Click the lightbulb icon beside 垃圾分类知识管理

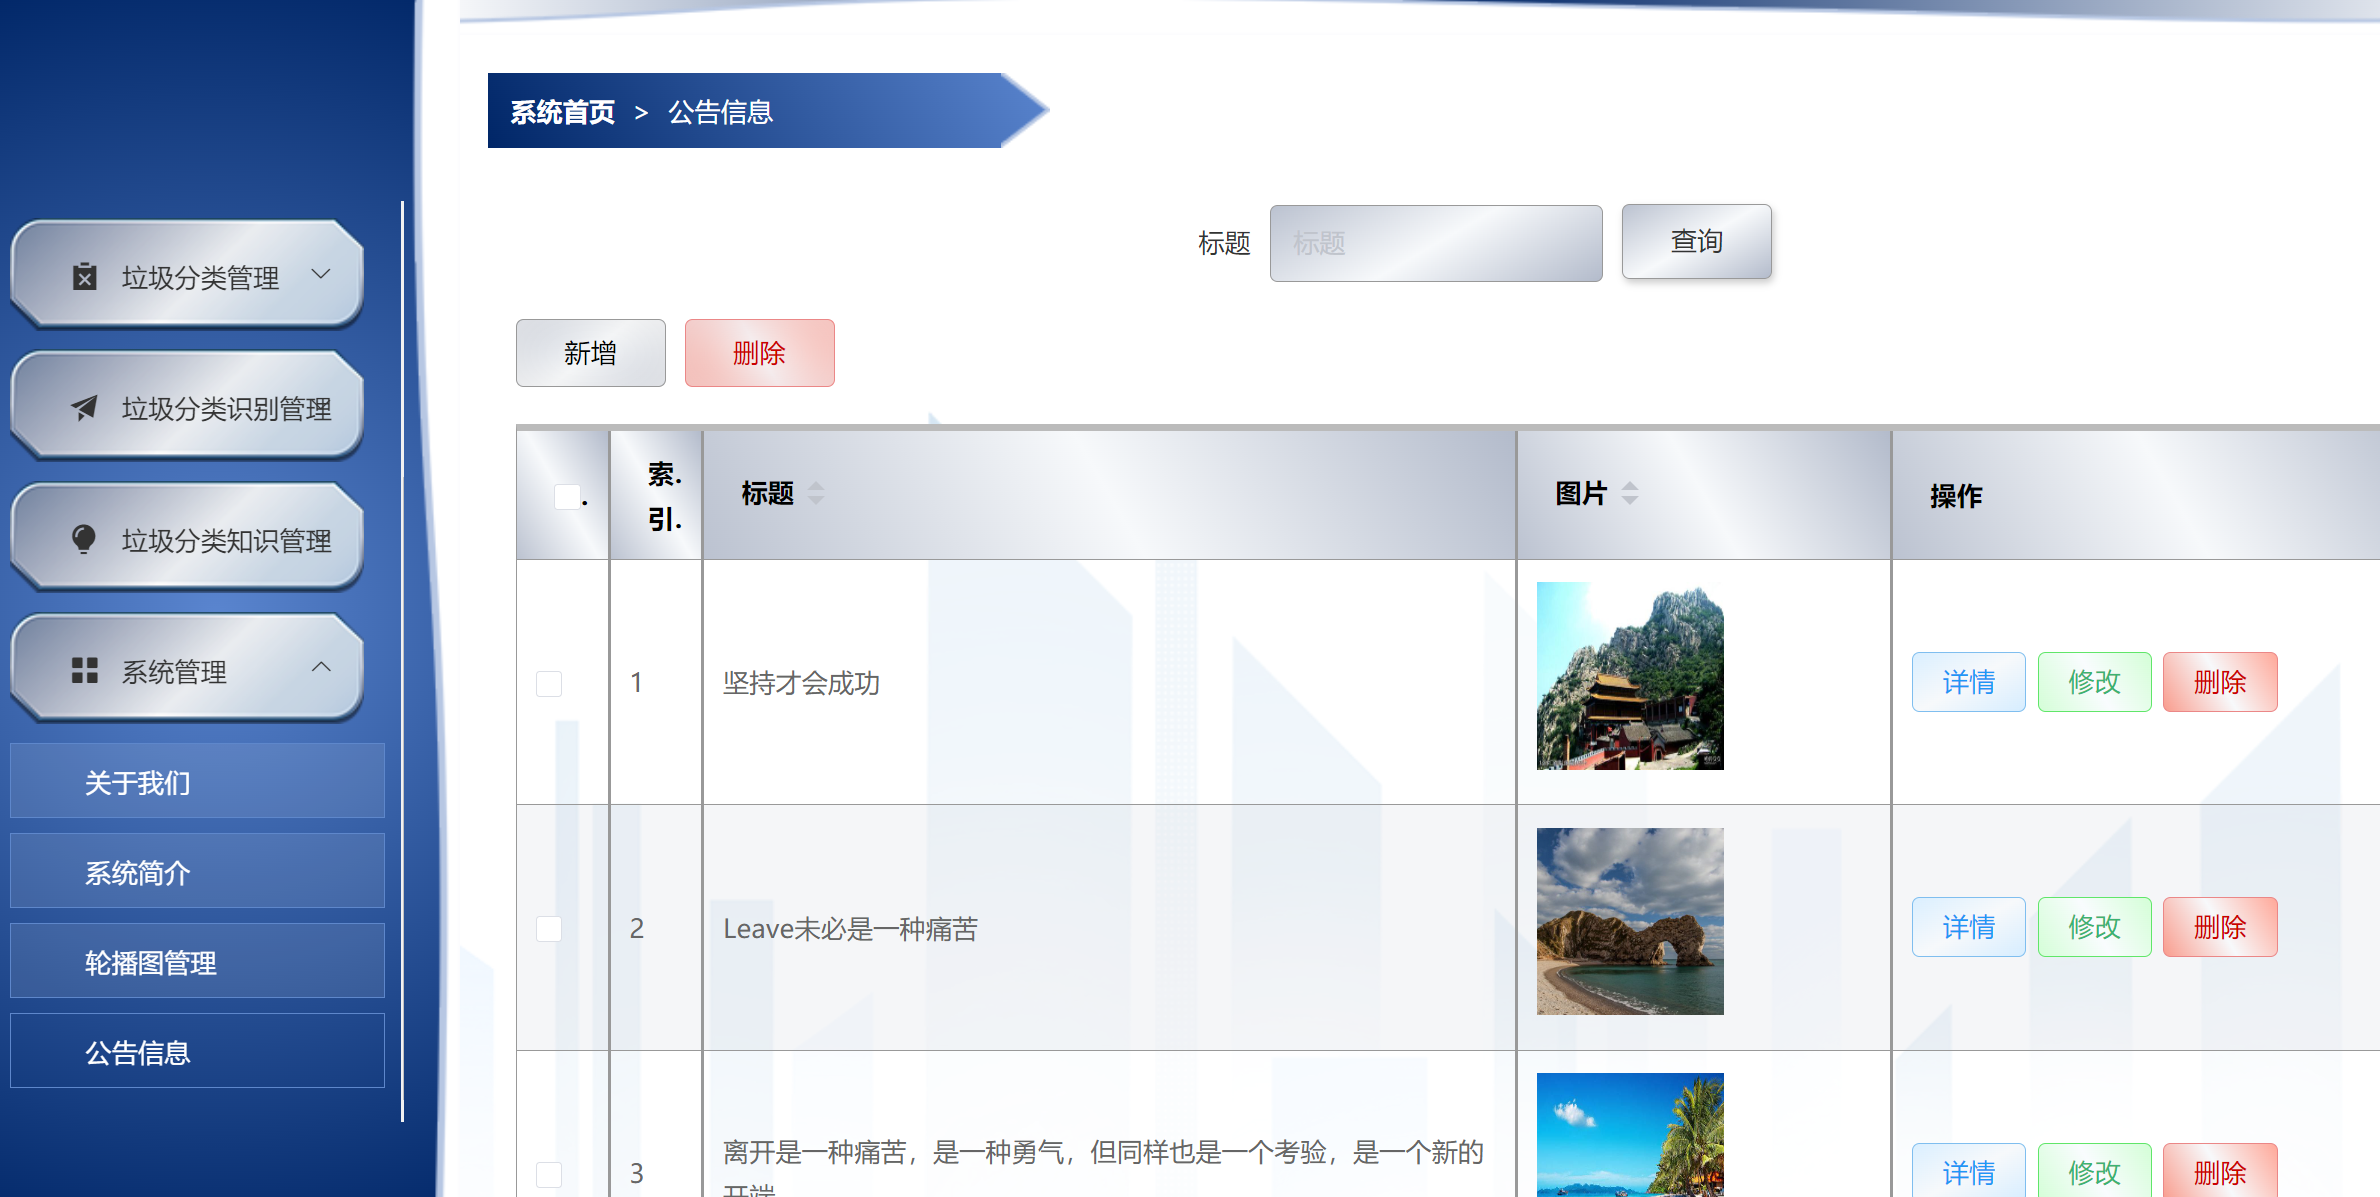tap(85, 539)
